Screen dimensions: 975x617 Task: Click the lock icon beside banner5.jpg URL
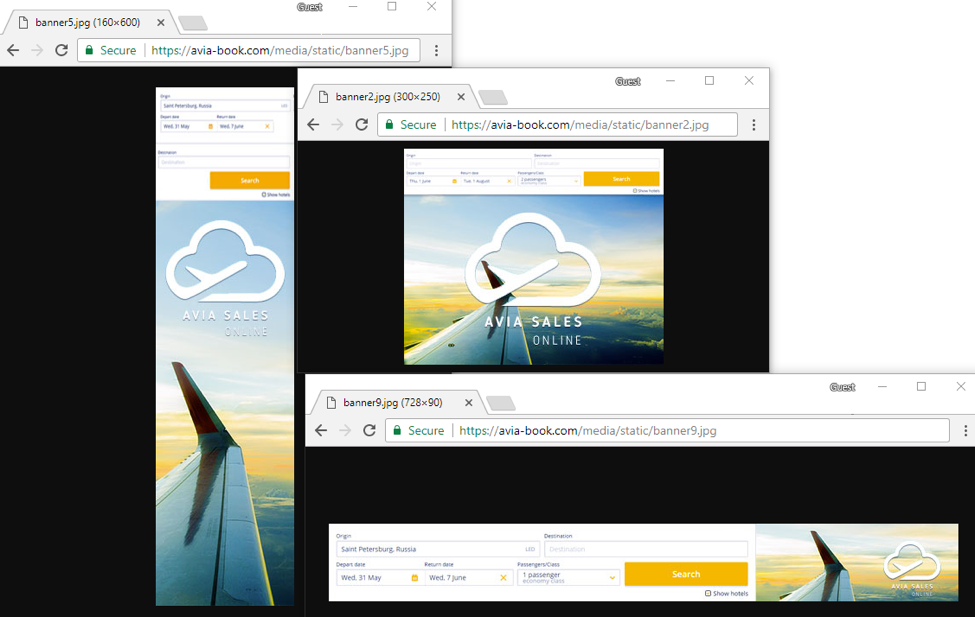[x=89, y=50]
